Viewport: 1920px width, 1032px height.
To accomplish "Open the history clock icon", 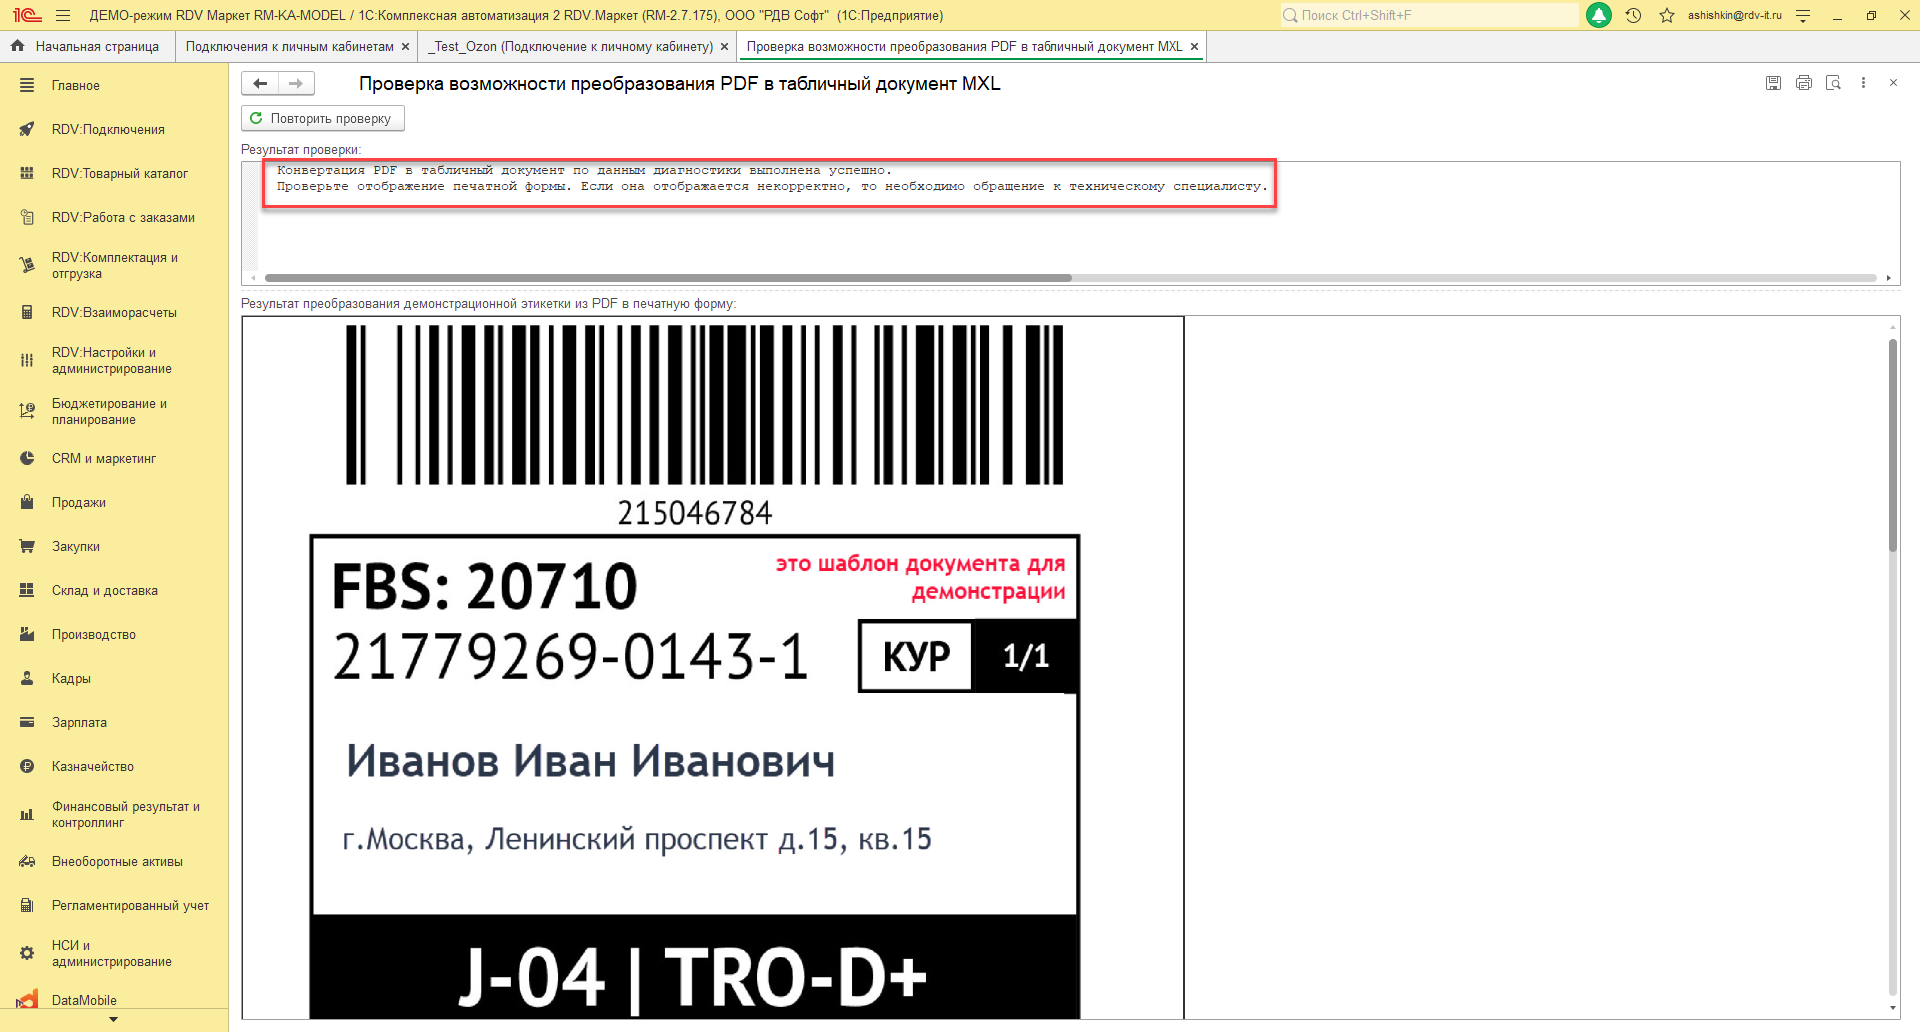I will point(1633,15).
